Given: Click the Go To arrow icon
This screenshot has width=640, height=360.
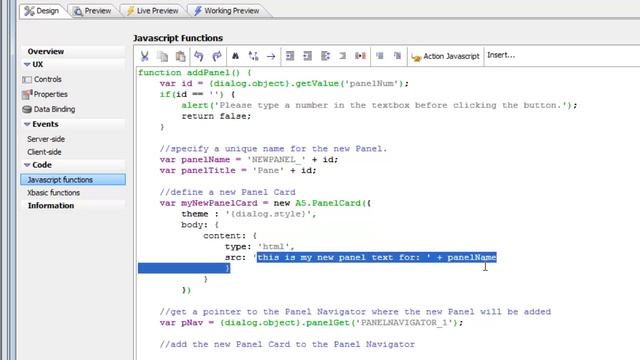Looking at the screenshot, I should pos(271,56).
